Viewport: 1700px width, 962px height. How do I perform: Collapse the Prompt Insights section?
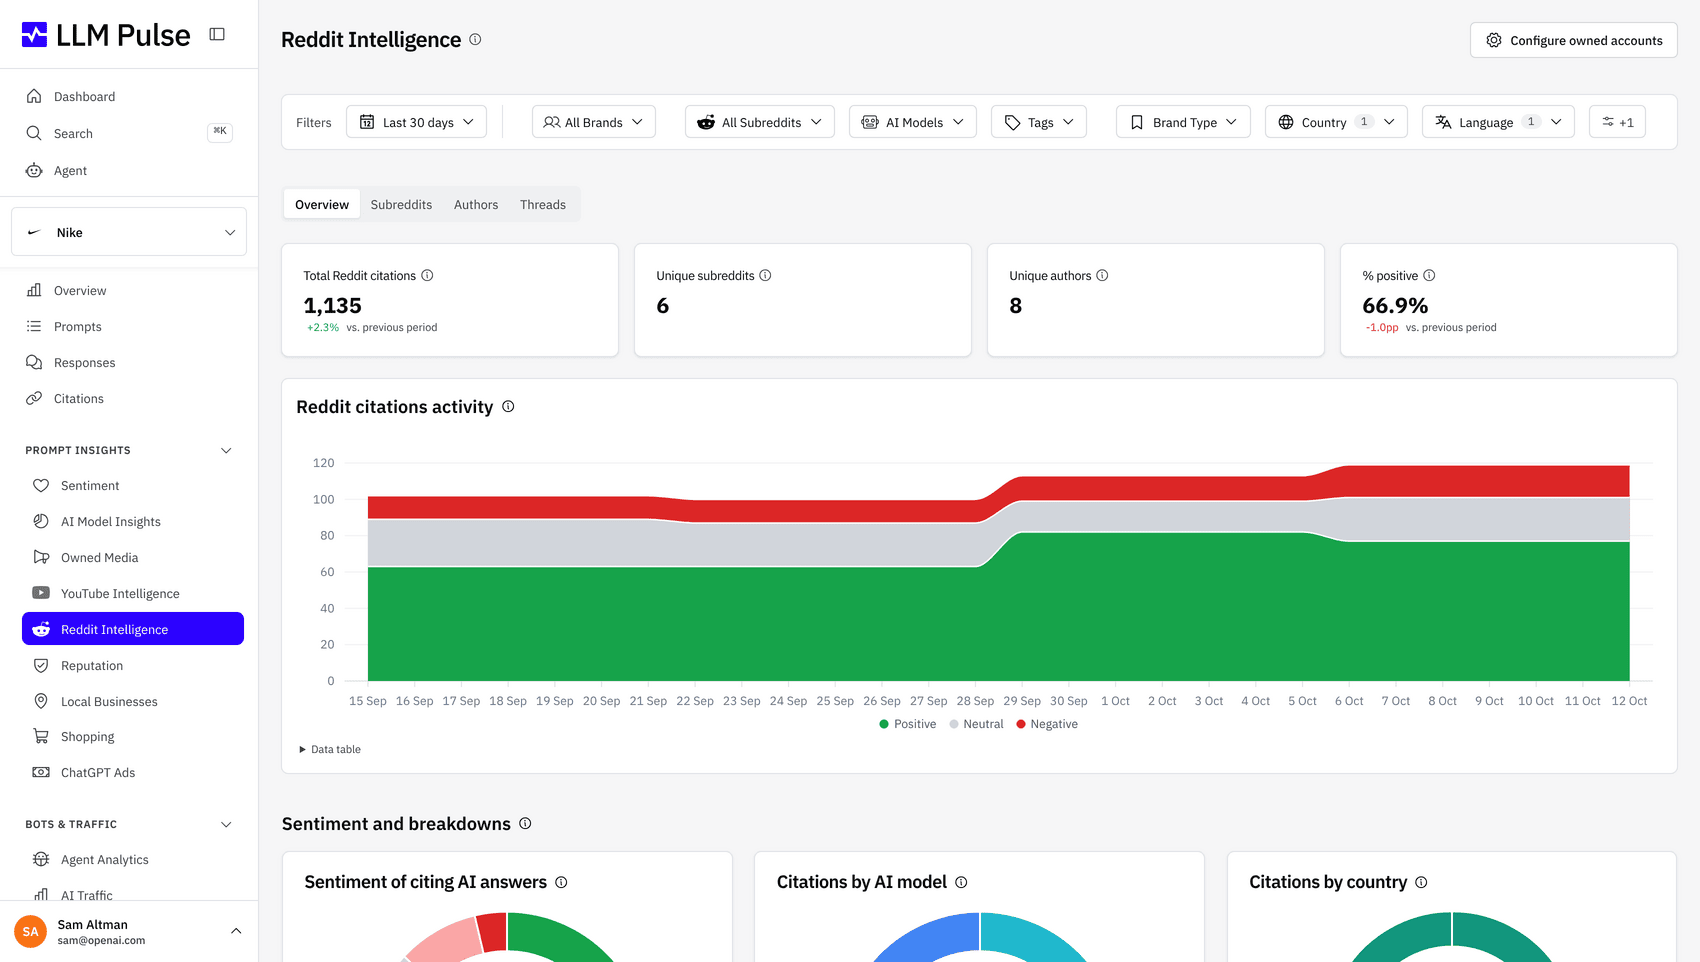coord(226,450)
